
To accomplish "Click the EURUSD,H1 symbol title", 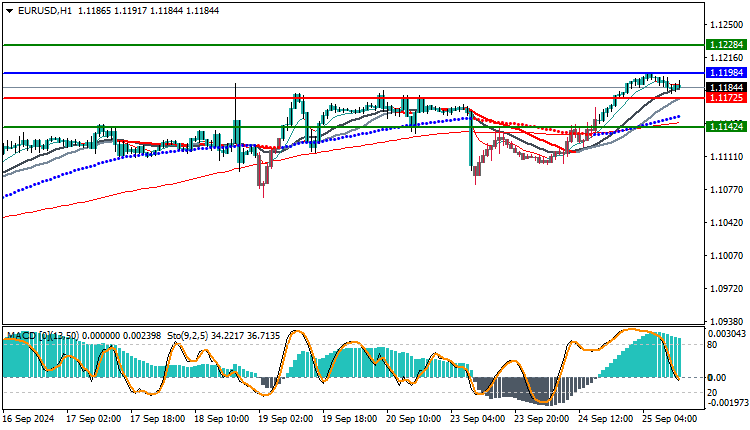I will point(44,11).
